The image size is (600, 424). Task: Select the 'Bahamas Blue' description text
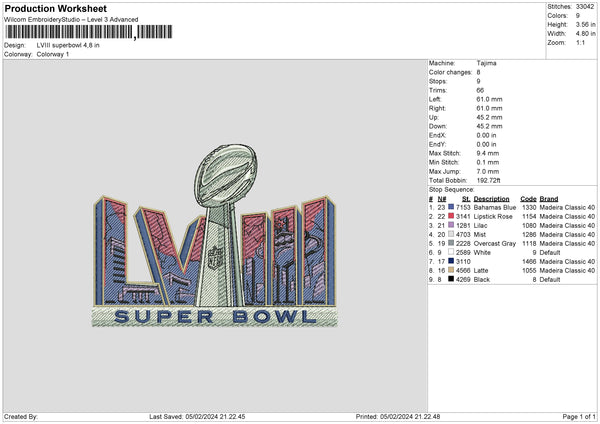[x=495, y=207]
